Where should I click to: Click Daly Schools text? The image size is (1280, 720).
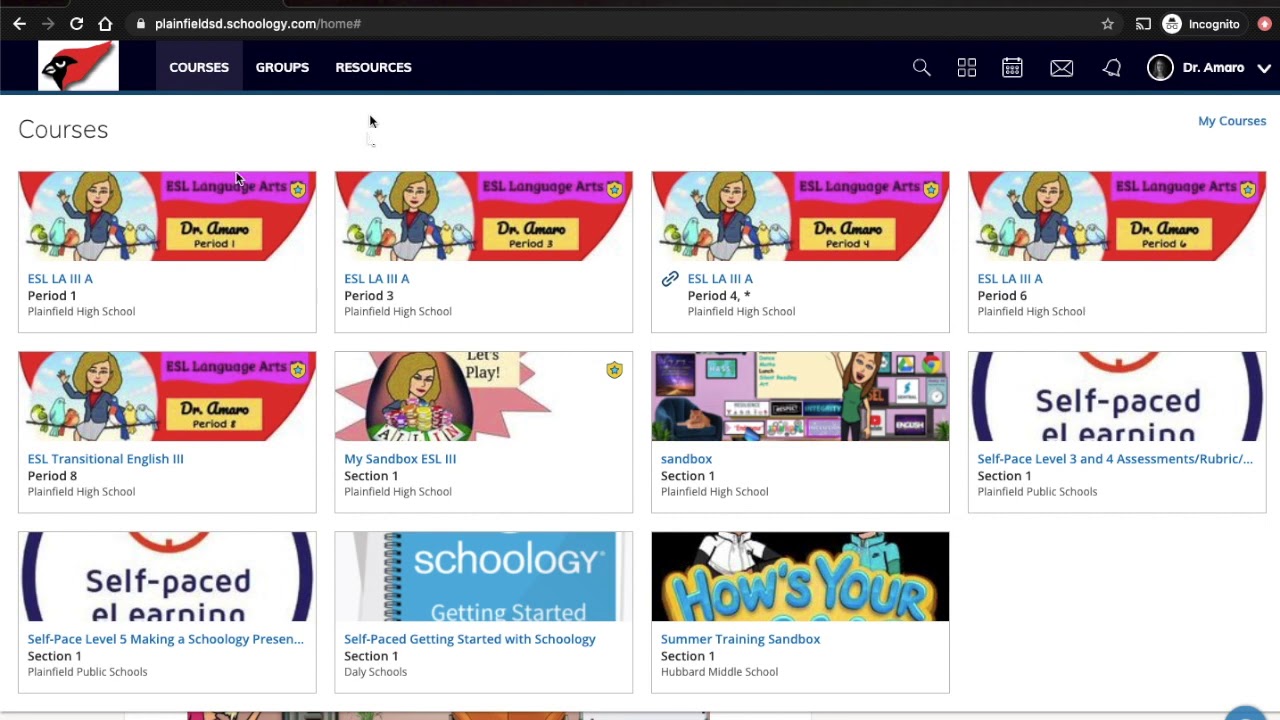point(375,672)
